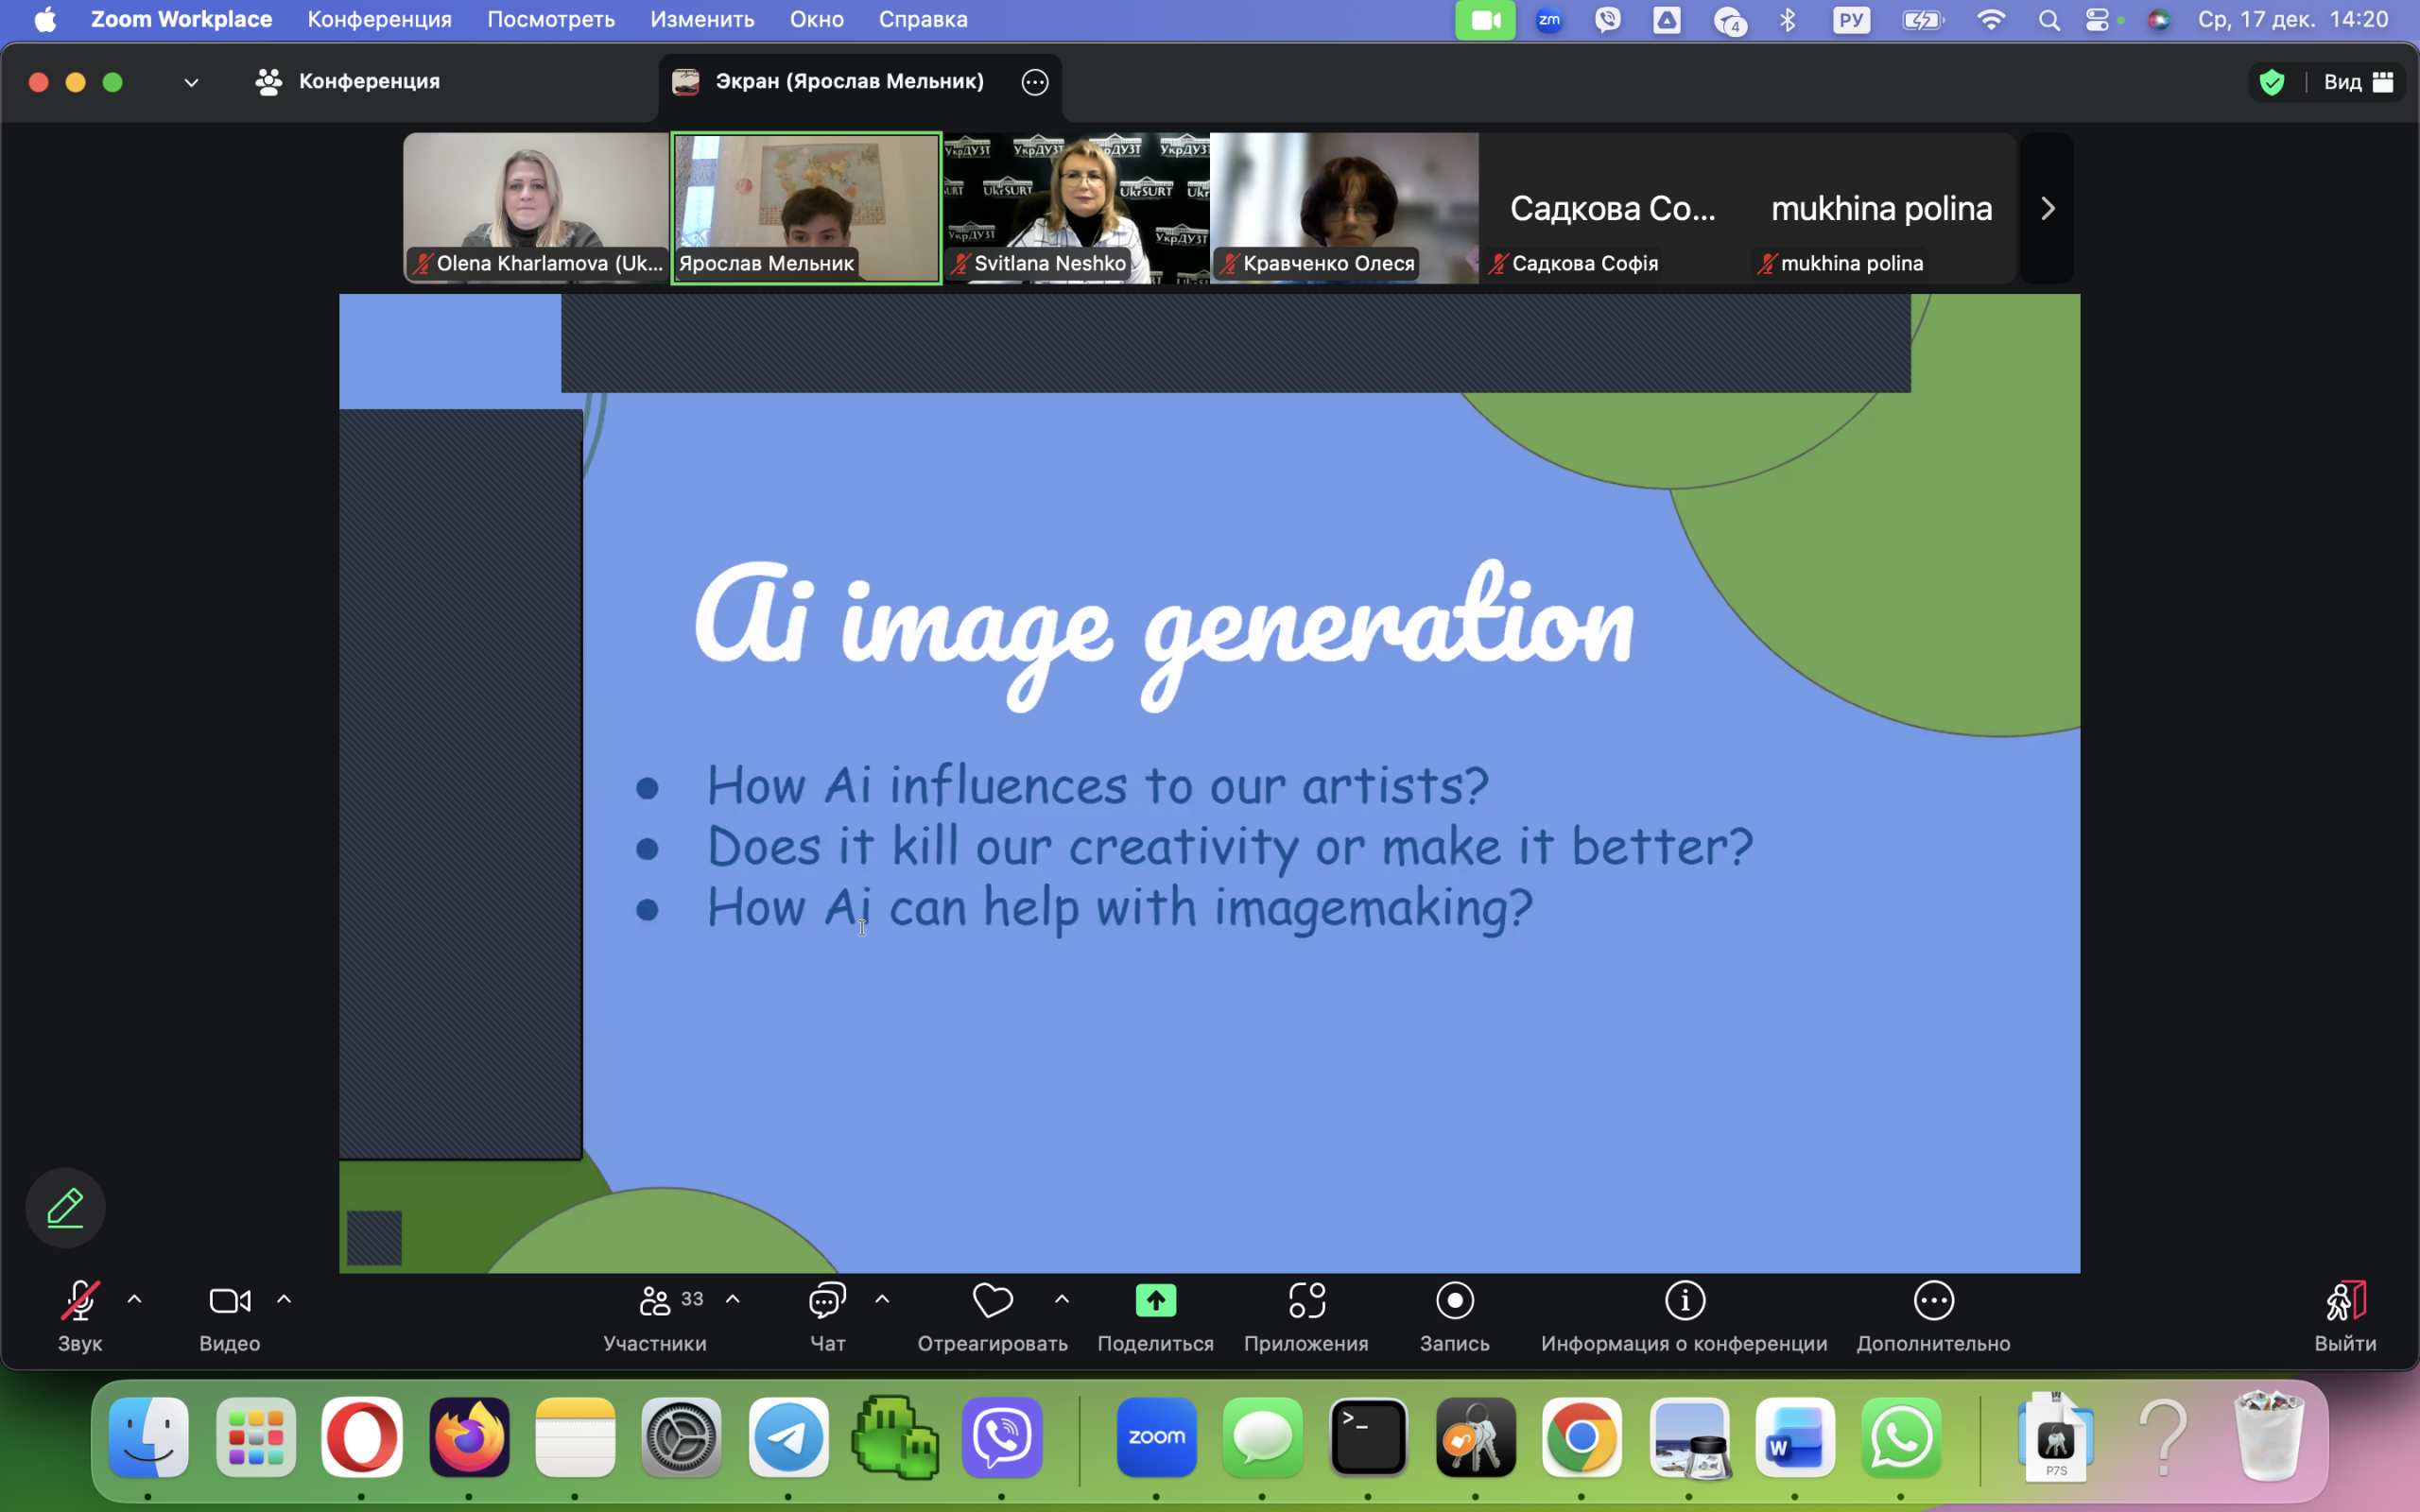
Task: Open the Вид view layout button
Action: 2357,82
